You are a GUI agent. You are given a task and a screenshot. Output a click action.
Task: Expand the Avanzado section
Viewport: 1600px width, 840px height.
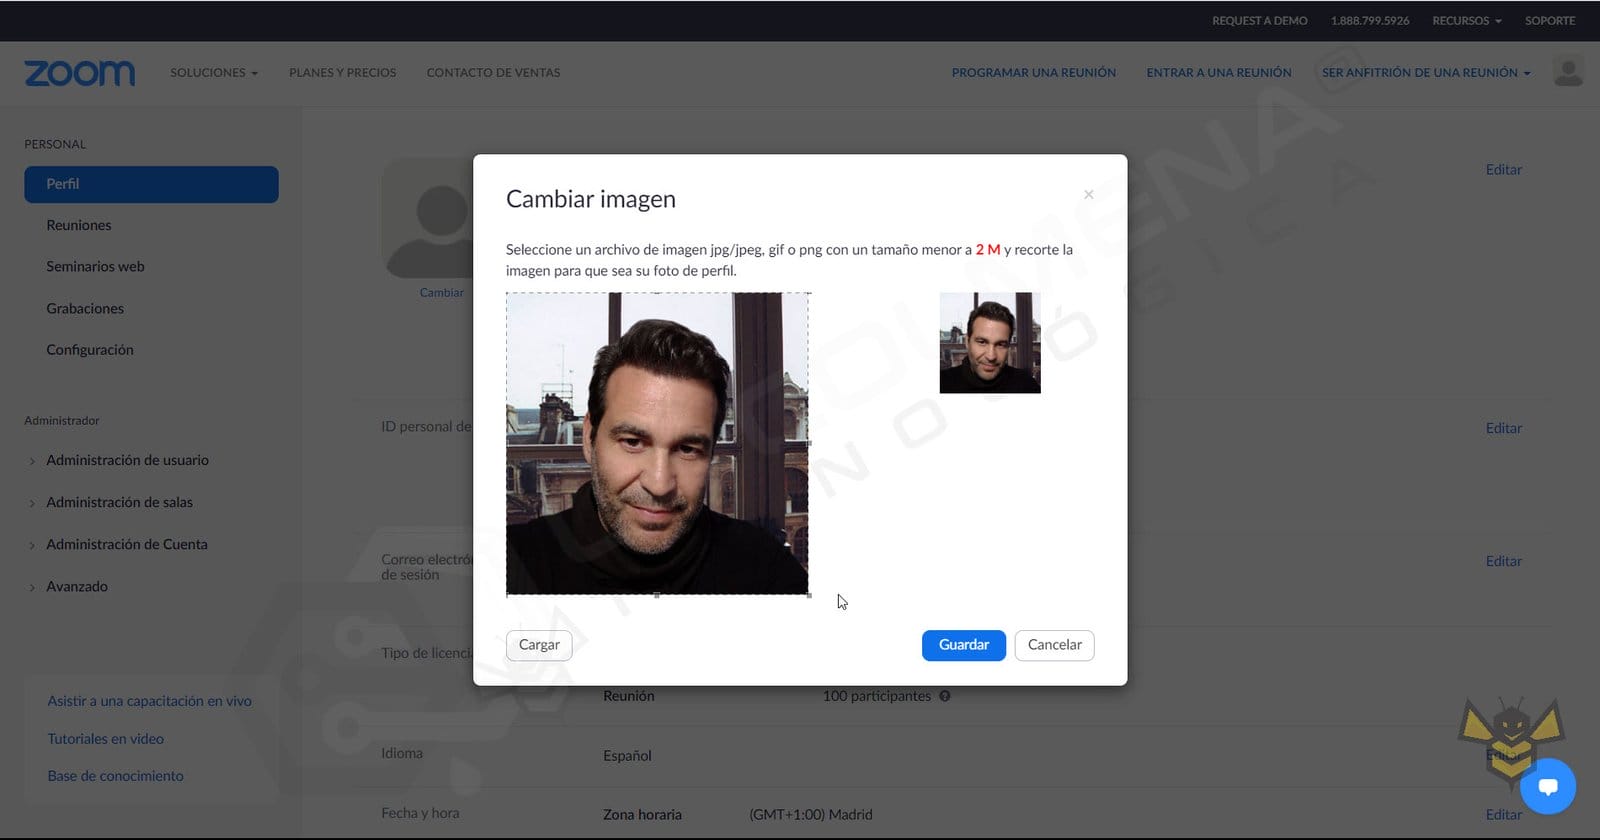(x=77, y=587)
